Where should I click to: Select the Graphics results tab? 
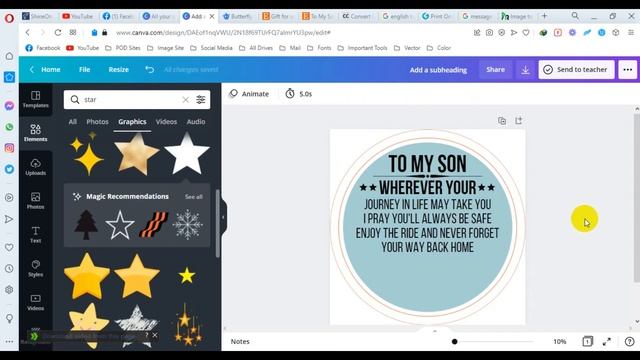[132, 122]
